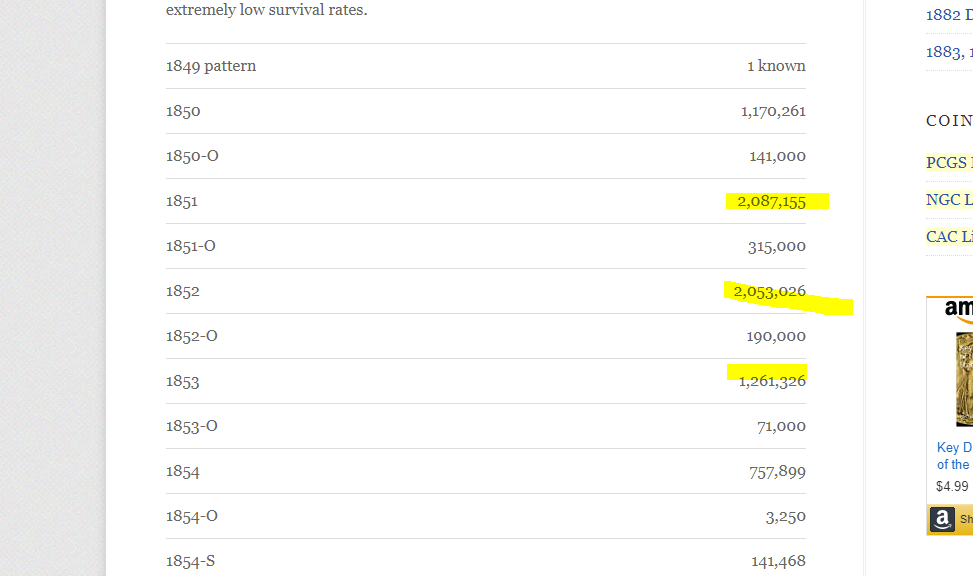Open the PCGS link in sidebar

tap(949, 163)
